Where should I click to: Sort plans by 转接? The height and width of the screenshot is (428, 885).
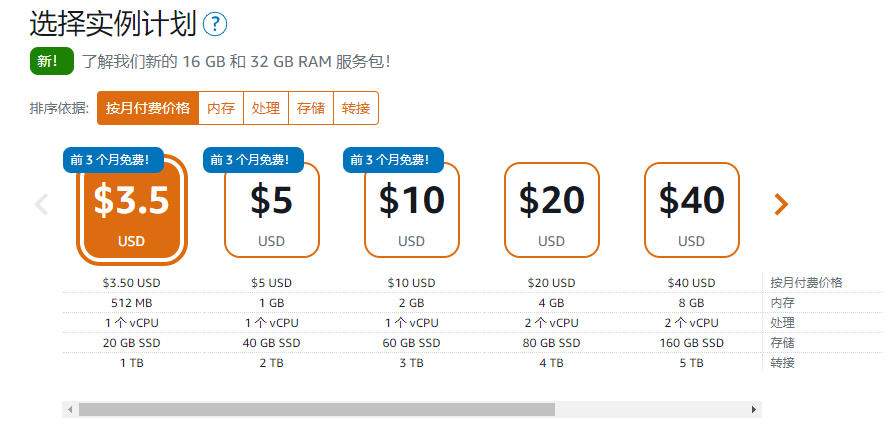[x=356, y=108]
